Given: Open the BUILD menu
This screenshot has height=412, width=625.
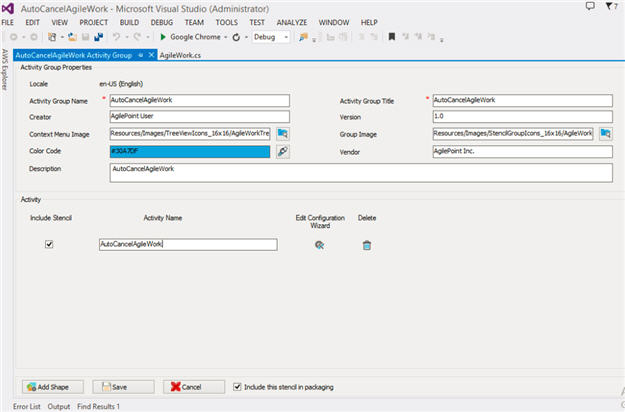Looking at the screenshot, I should click(x=129, y=23).
